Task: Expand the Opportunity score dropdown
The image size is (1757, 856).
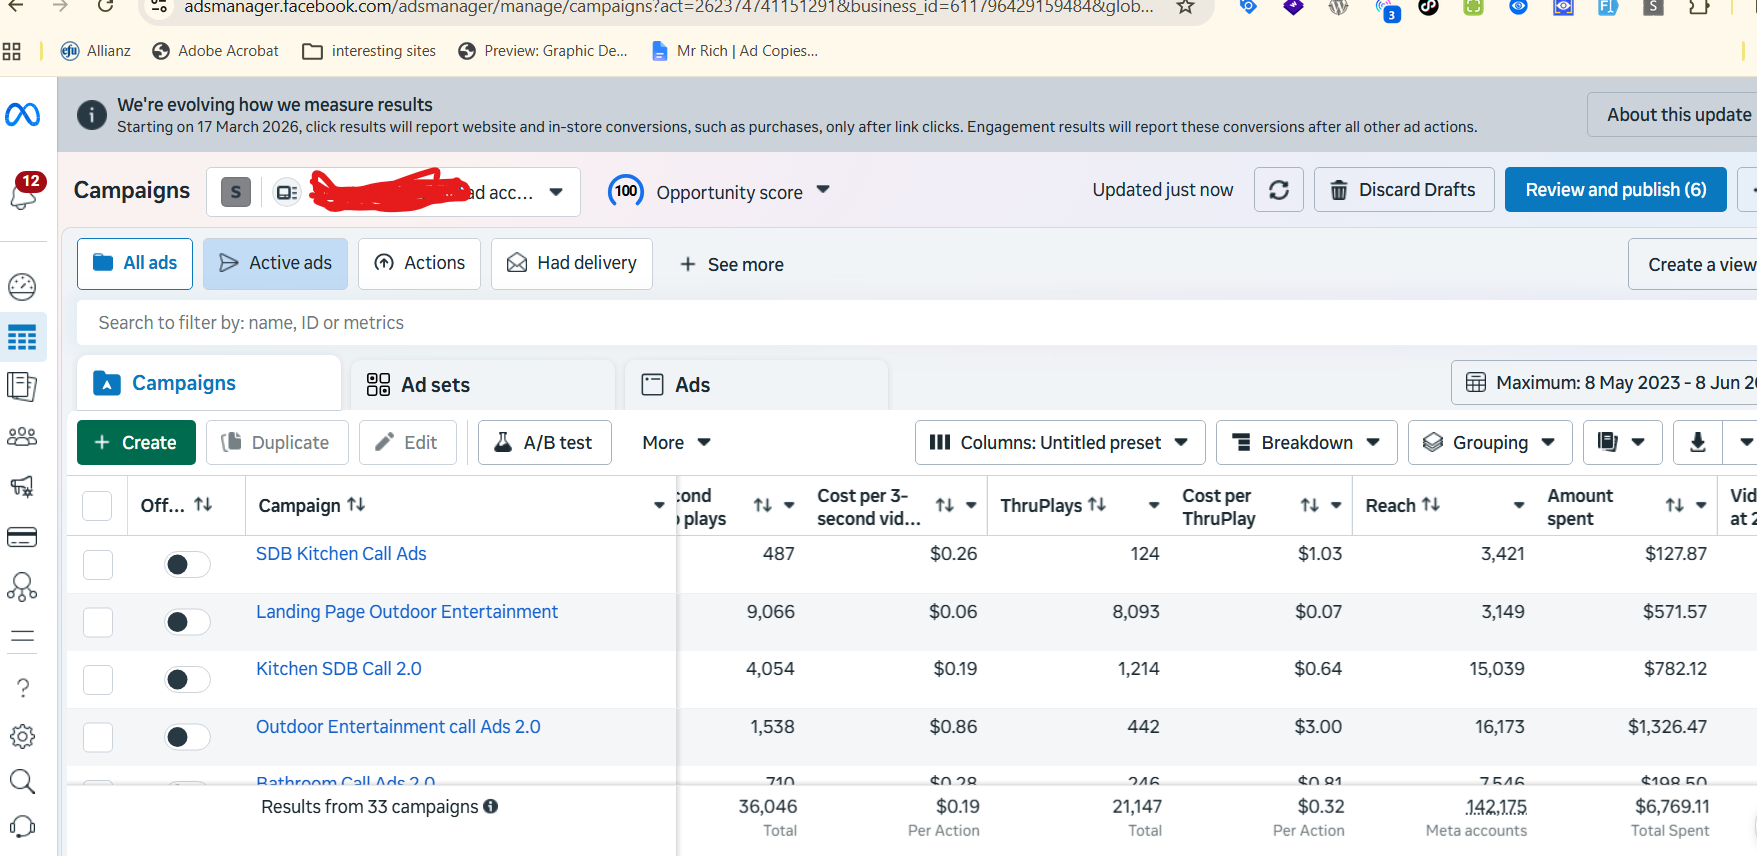Action: (x=720, y=191)
